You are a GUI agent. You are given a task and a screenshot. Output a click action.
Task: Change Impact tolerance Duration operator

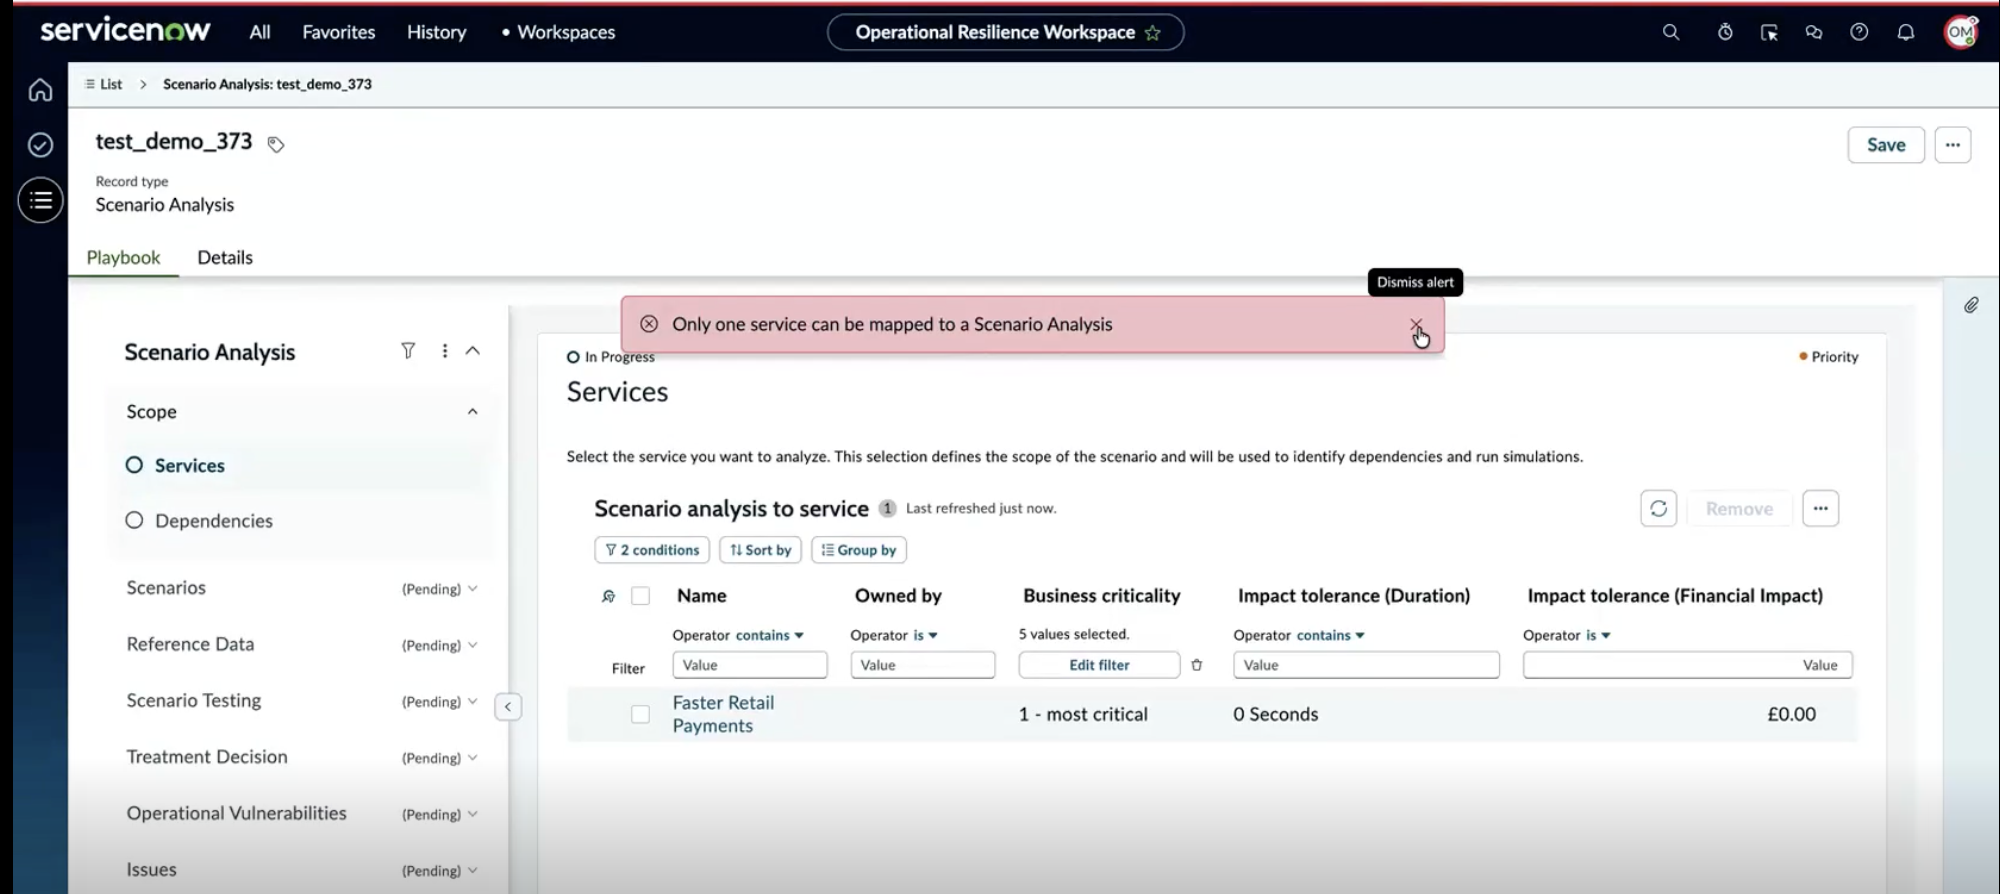tap(1330, 635)
